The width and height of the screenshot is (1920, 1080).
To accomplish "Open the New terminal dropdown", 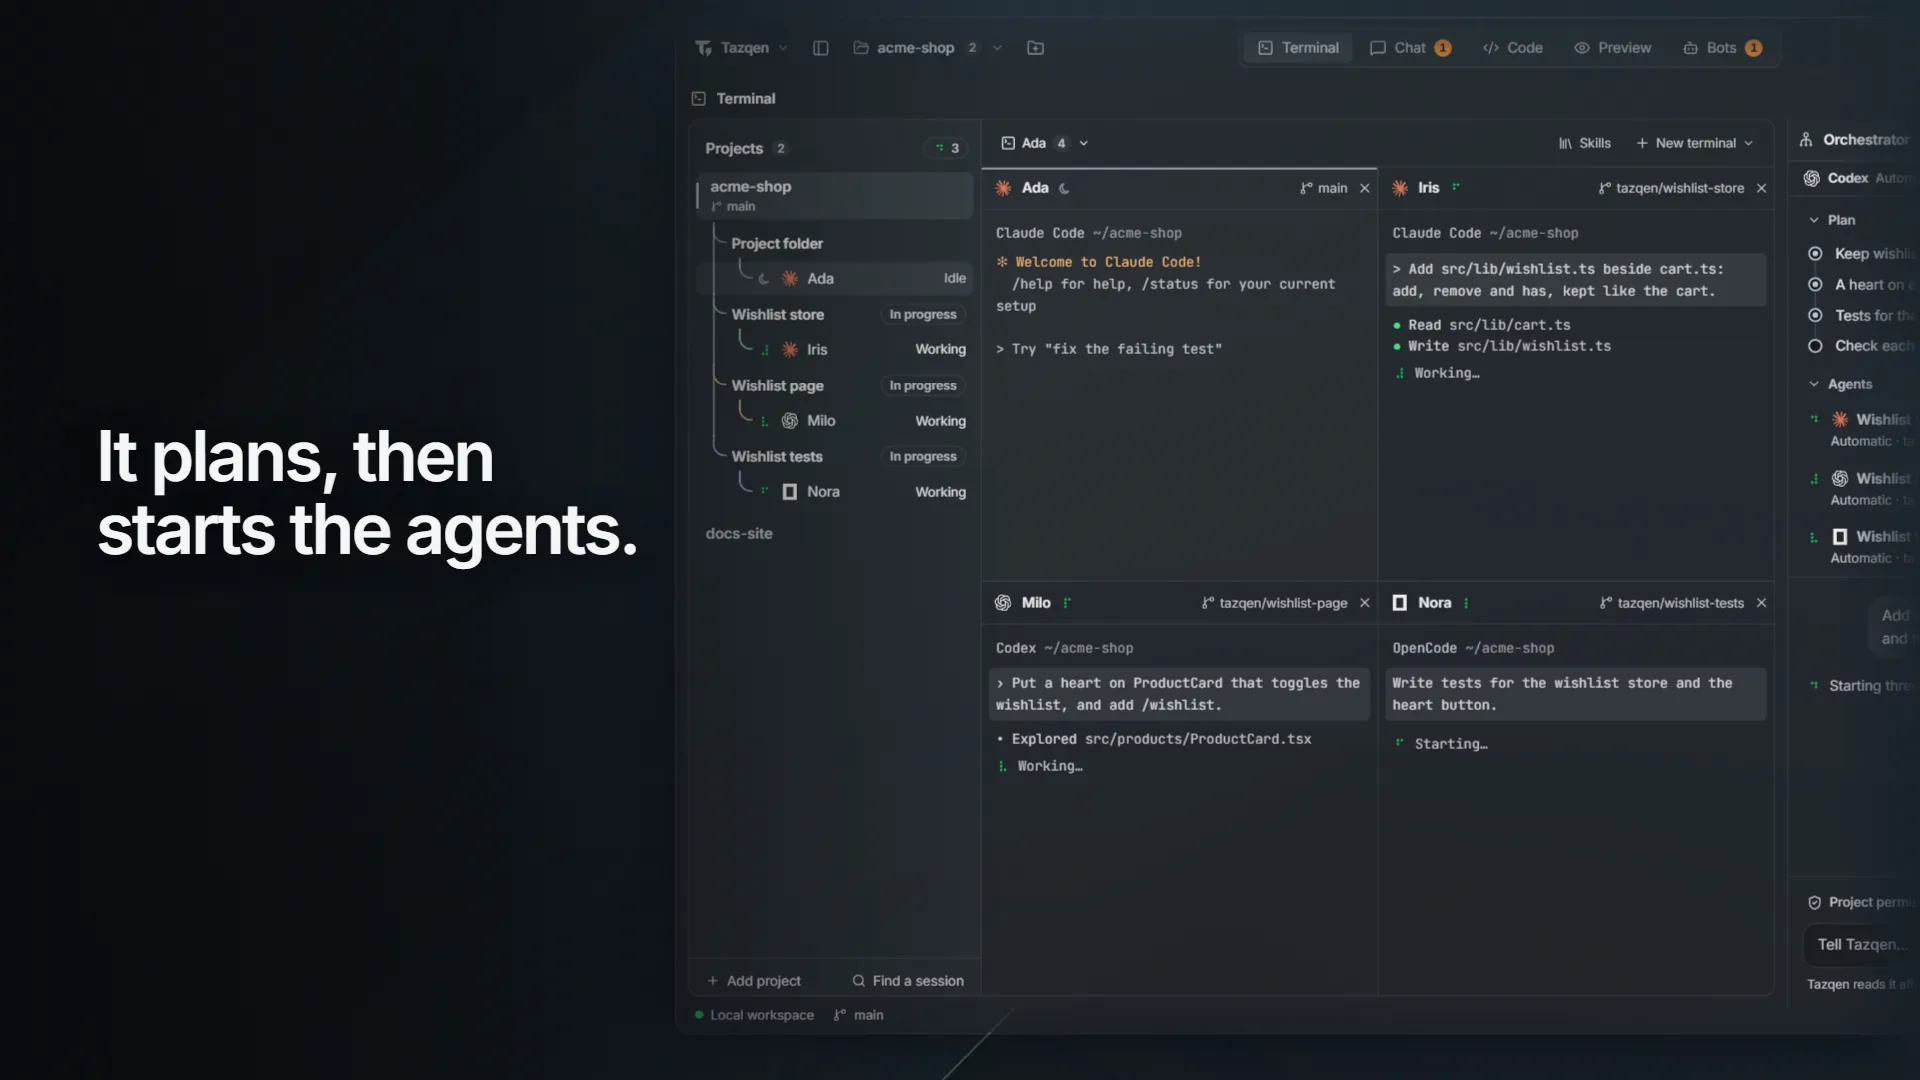I will click(1694, 143).
